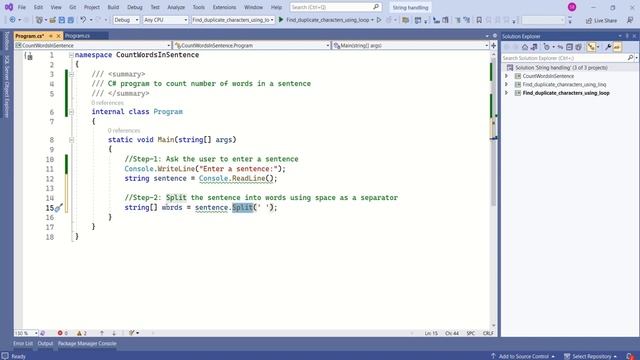Toggle pin on Program.cs* tab
The height and width of the screenshot is (360, 640).
coord(51,36)
